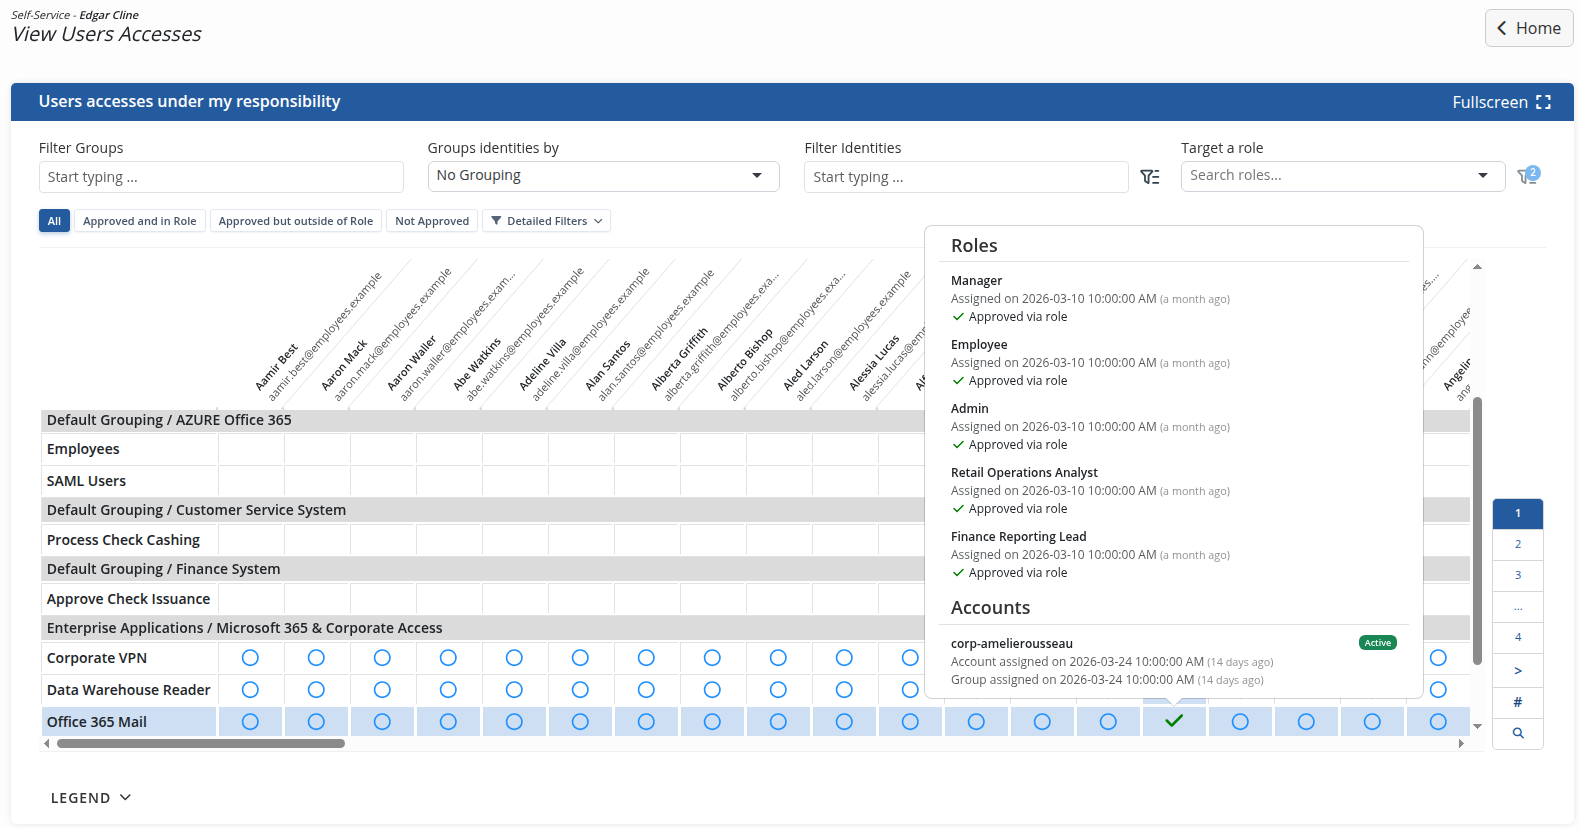Select Office 365 Mail circle for Alan Santos

pyautogui.click(x=580, y=721)
